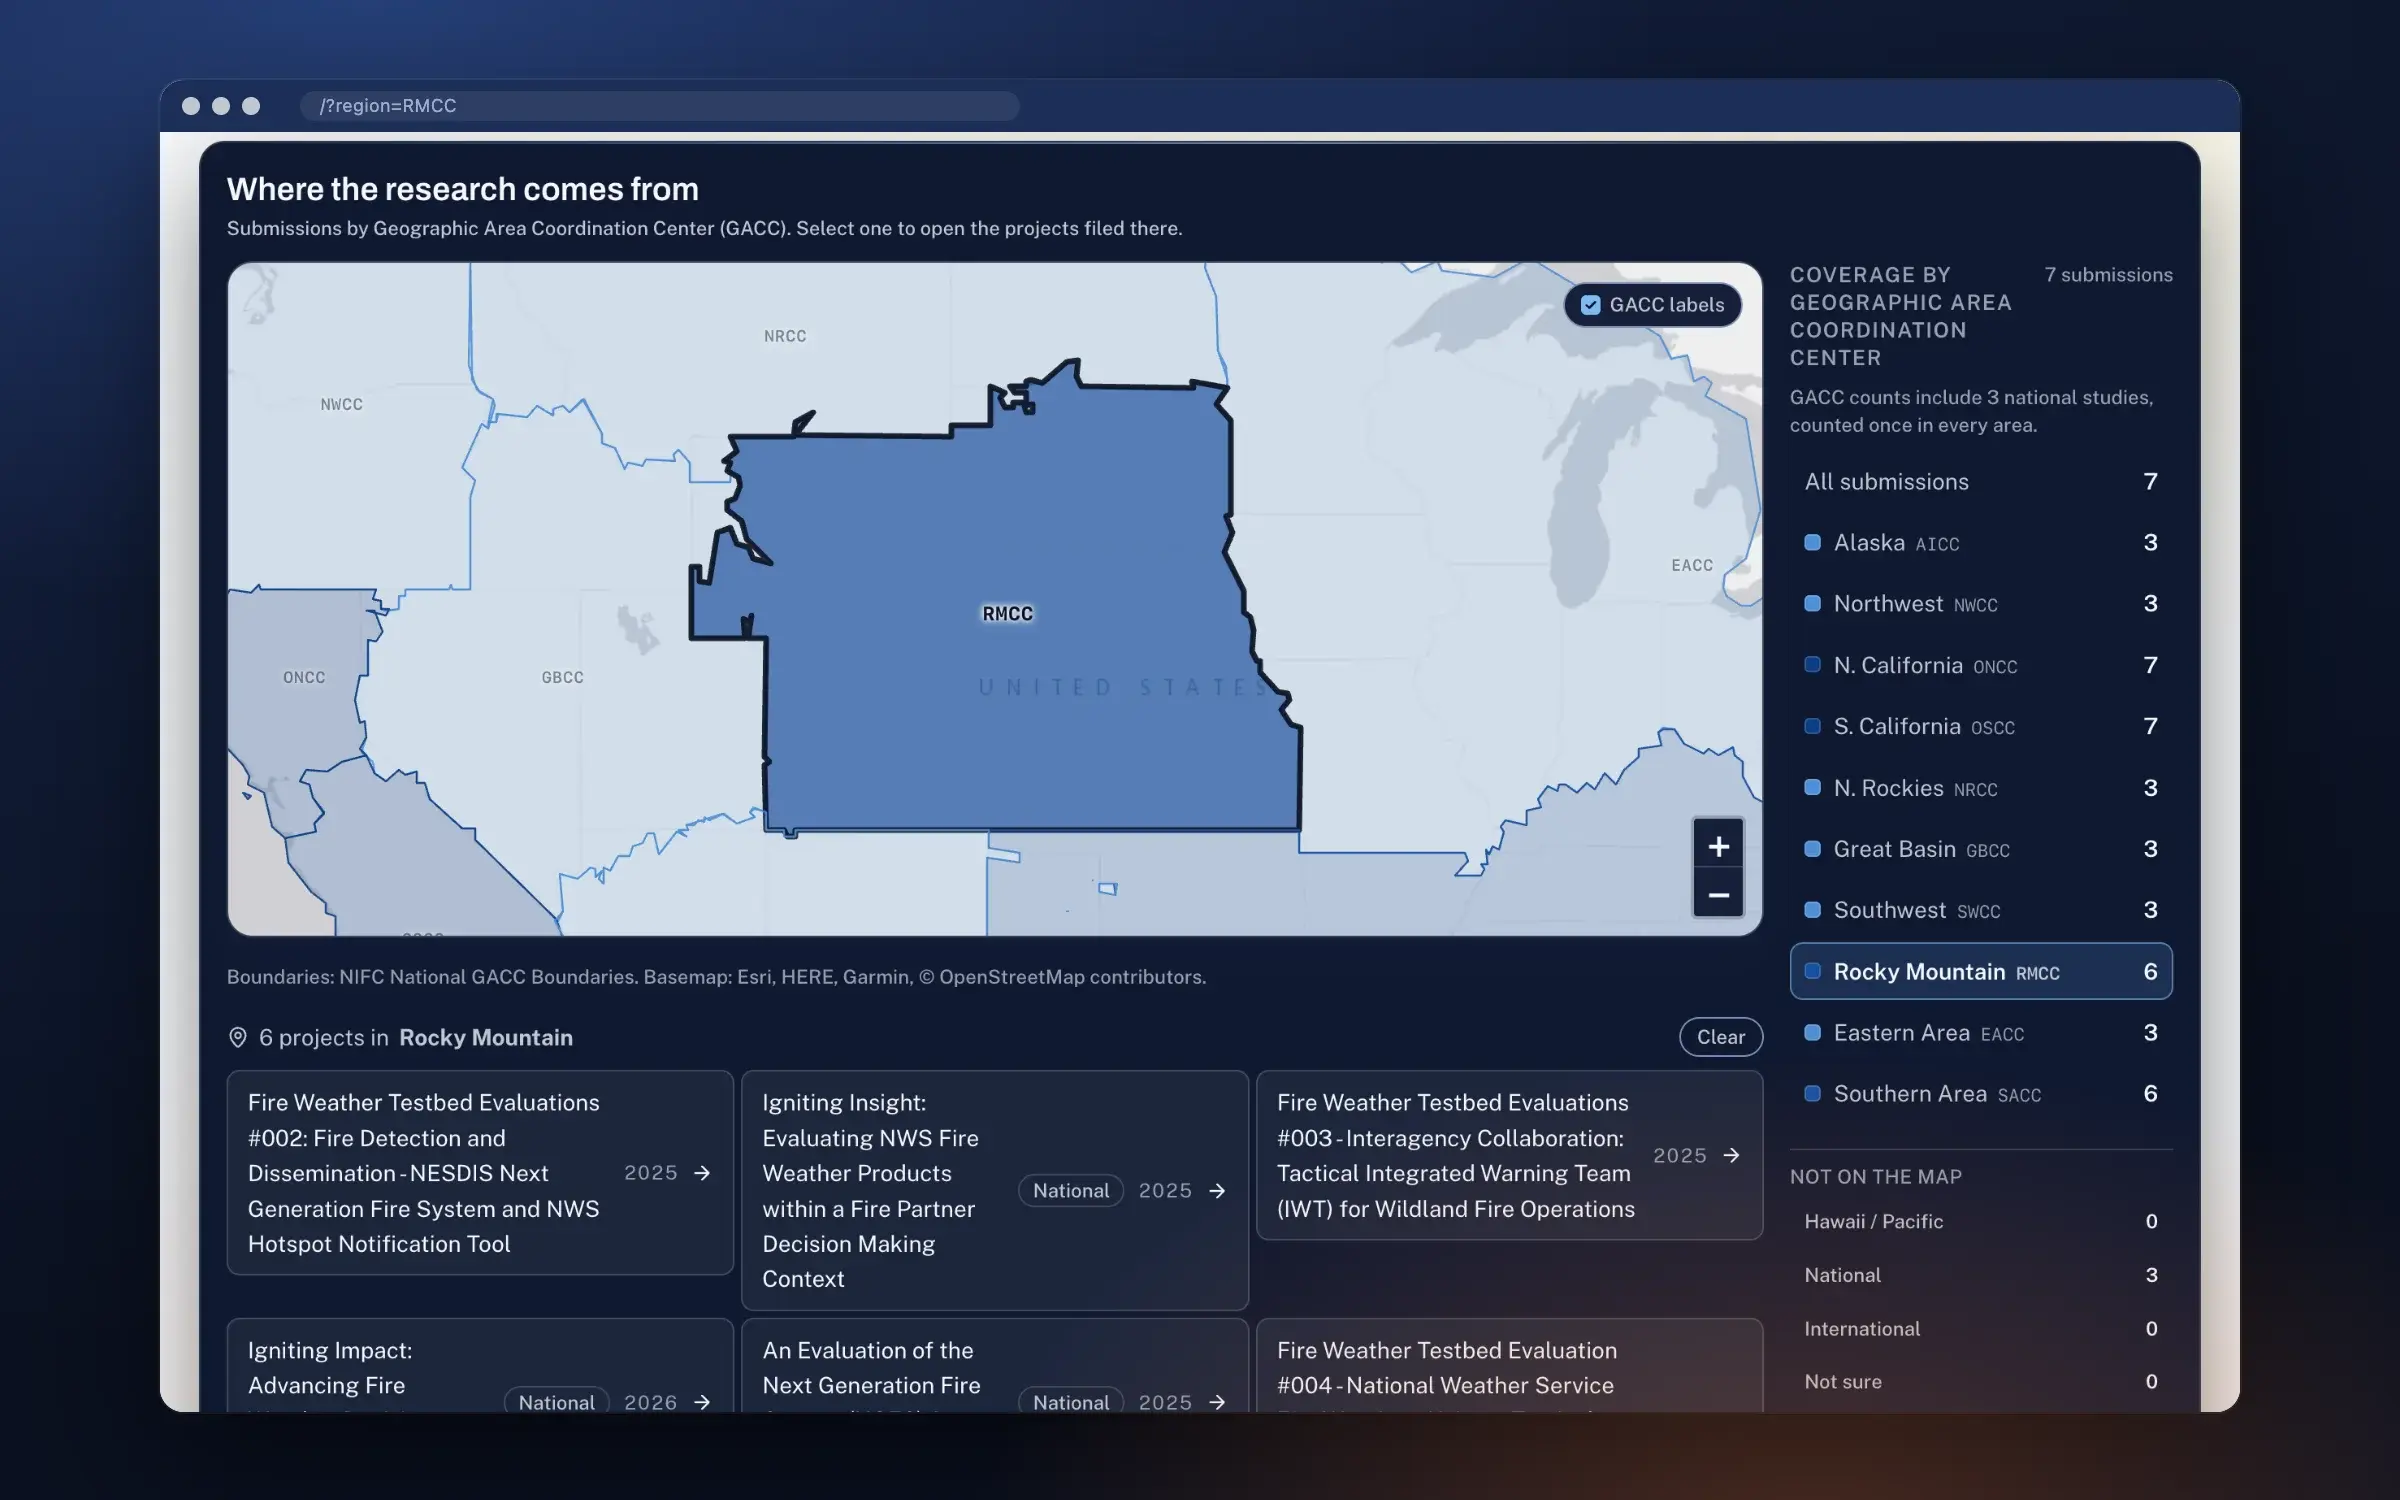2400x1500 pixels.
Task: Click the Not sure entry
Action: 1980,1382
